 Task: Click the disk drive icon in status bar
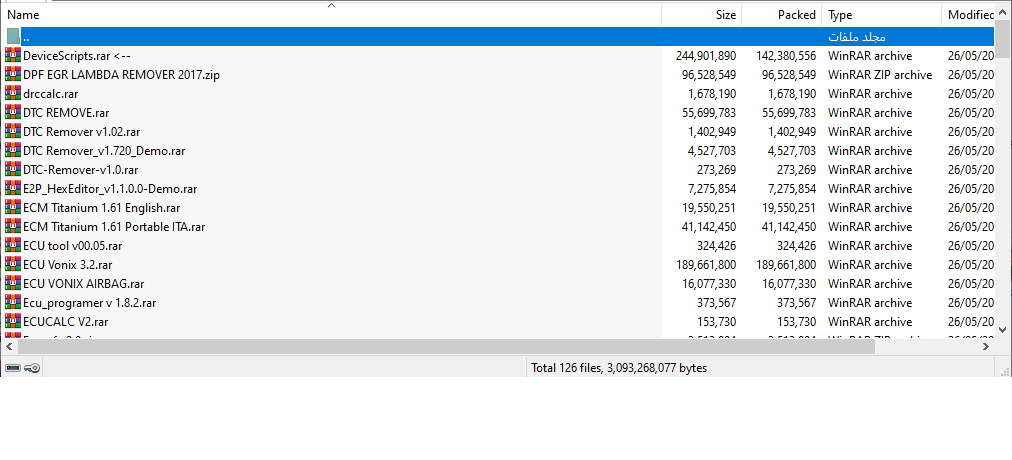pos(12,368)
